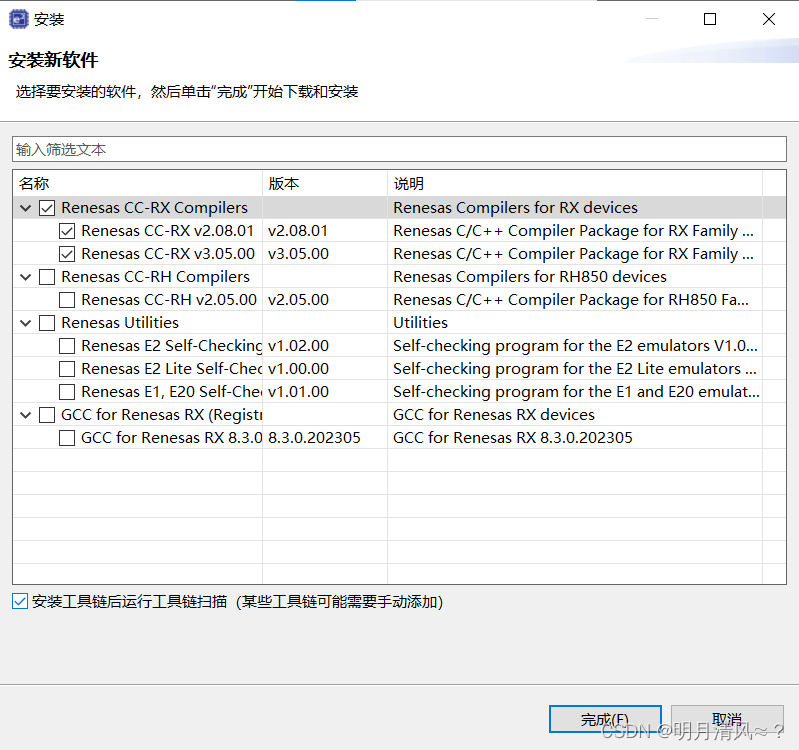
Task: Select the 'Renesas CC-RX v3.05.00' item label
Action: [x=168, y=254]
